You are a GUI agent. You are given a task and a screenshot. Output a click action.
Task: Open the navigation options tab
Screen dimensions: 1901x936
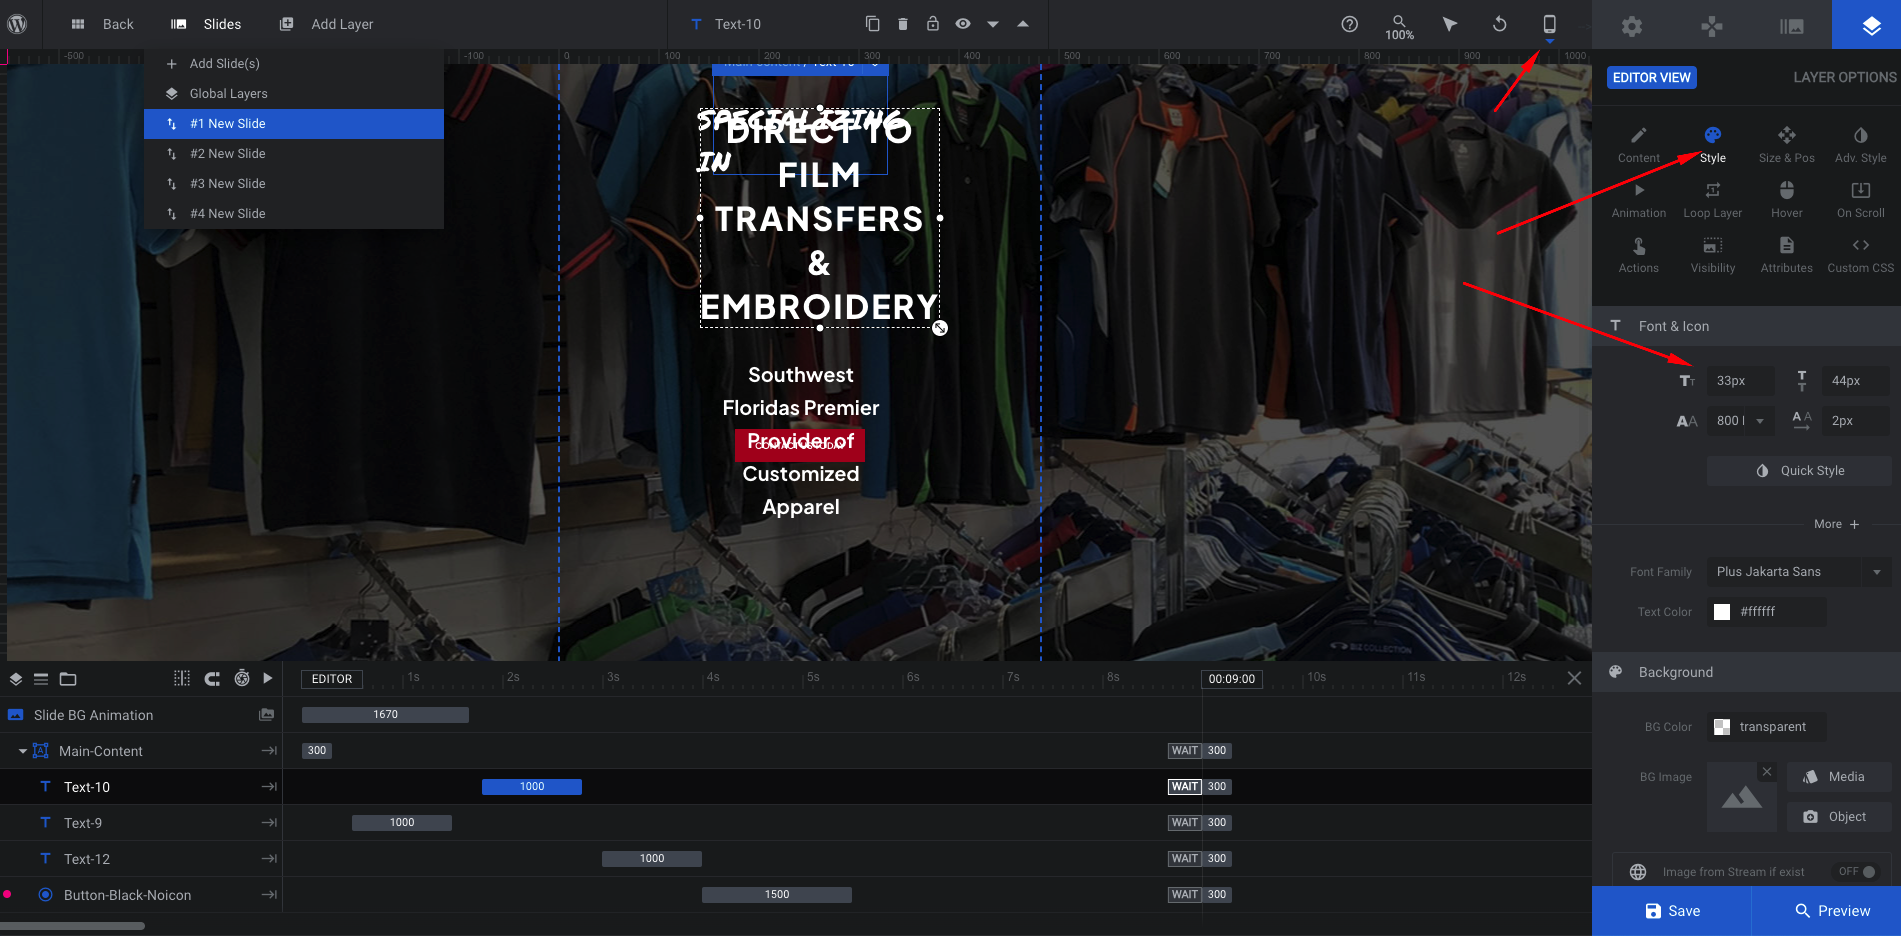tap(1712, 26)
